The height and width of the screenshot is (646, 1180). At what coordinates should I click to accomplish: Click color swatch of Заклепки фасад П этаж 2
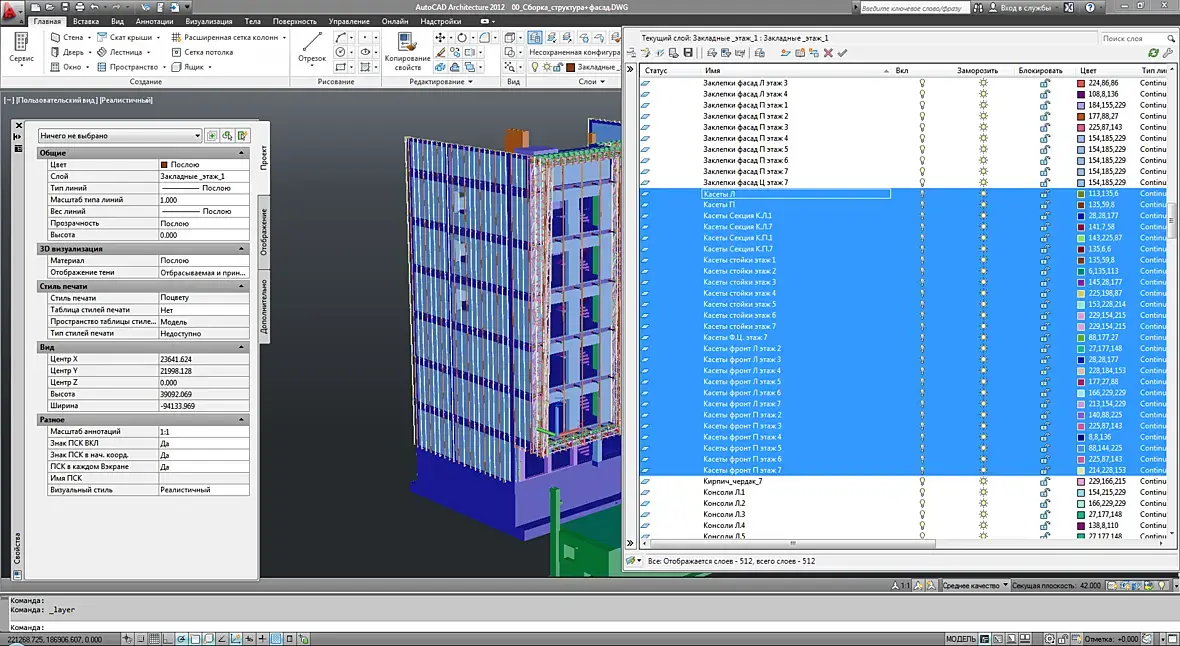(x=1081, y=117)
